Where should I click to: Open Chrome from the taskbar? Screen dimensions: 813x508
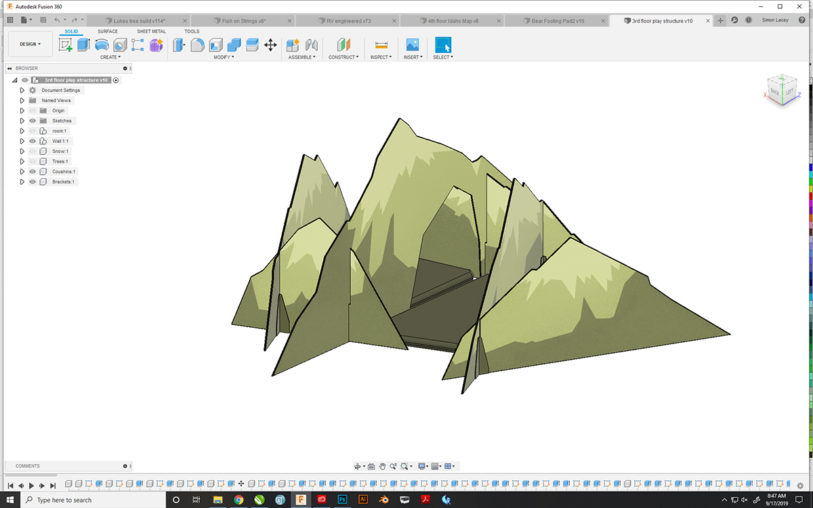239,500
